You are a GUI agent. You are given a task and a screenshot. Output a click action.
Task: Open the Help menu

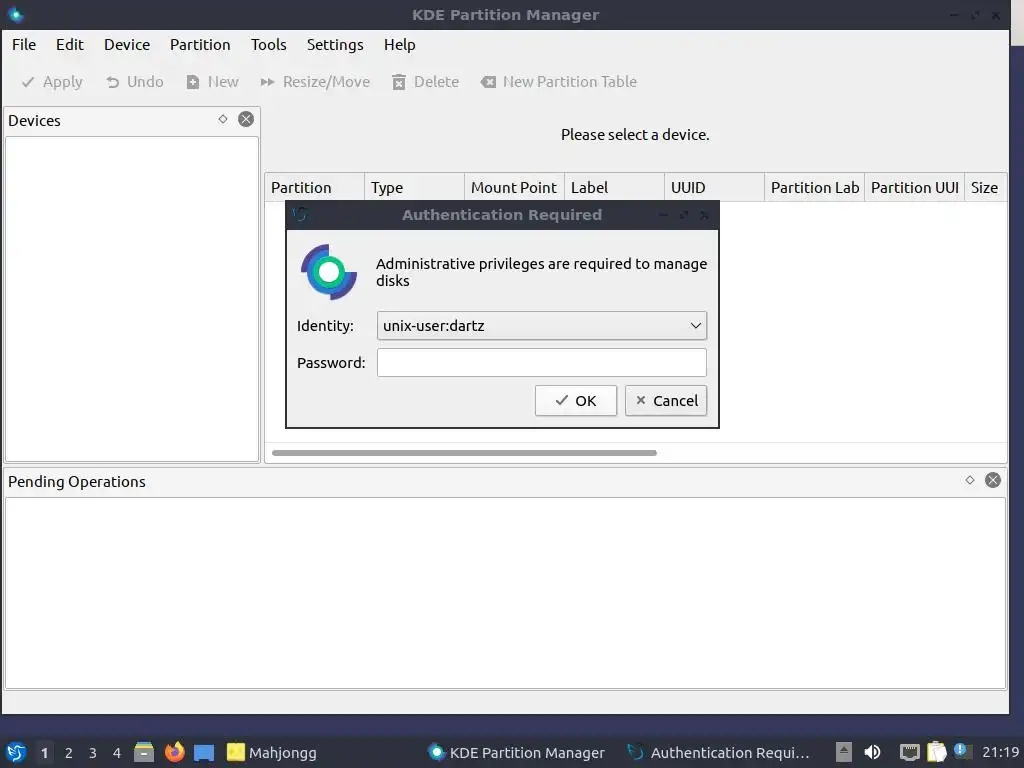click(x=399, y=44)
